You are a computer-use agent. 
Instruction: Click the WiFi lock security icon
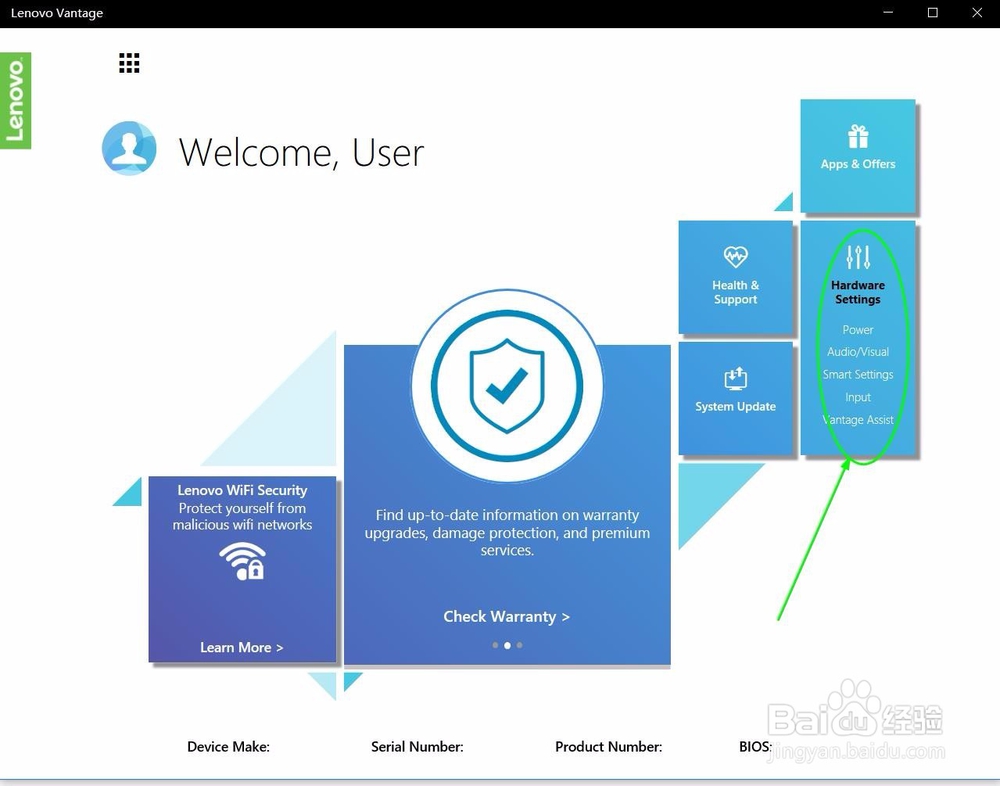pos(242,561)
